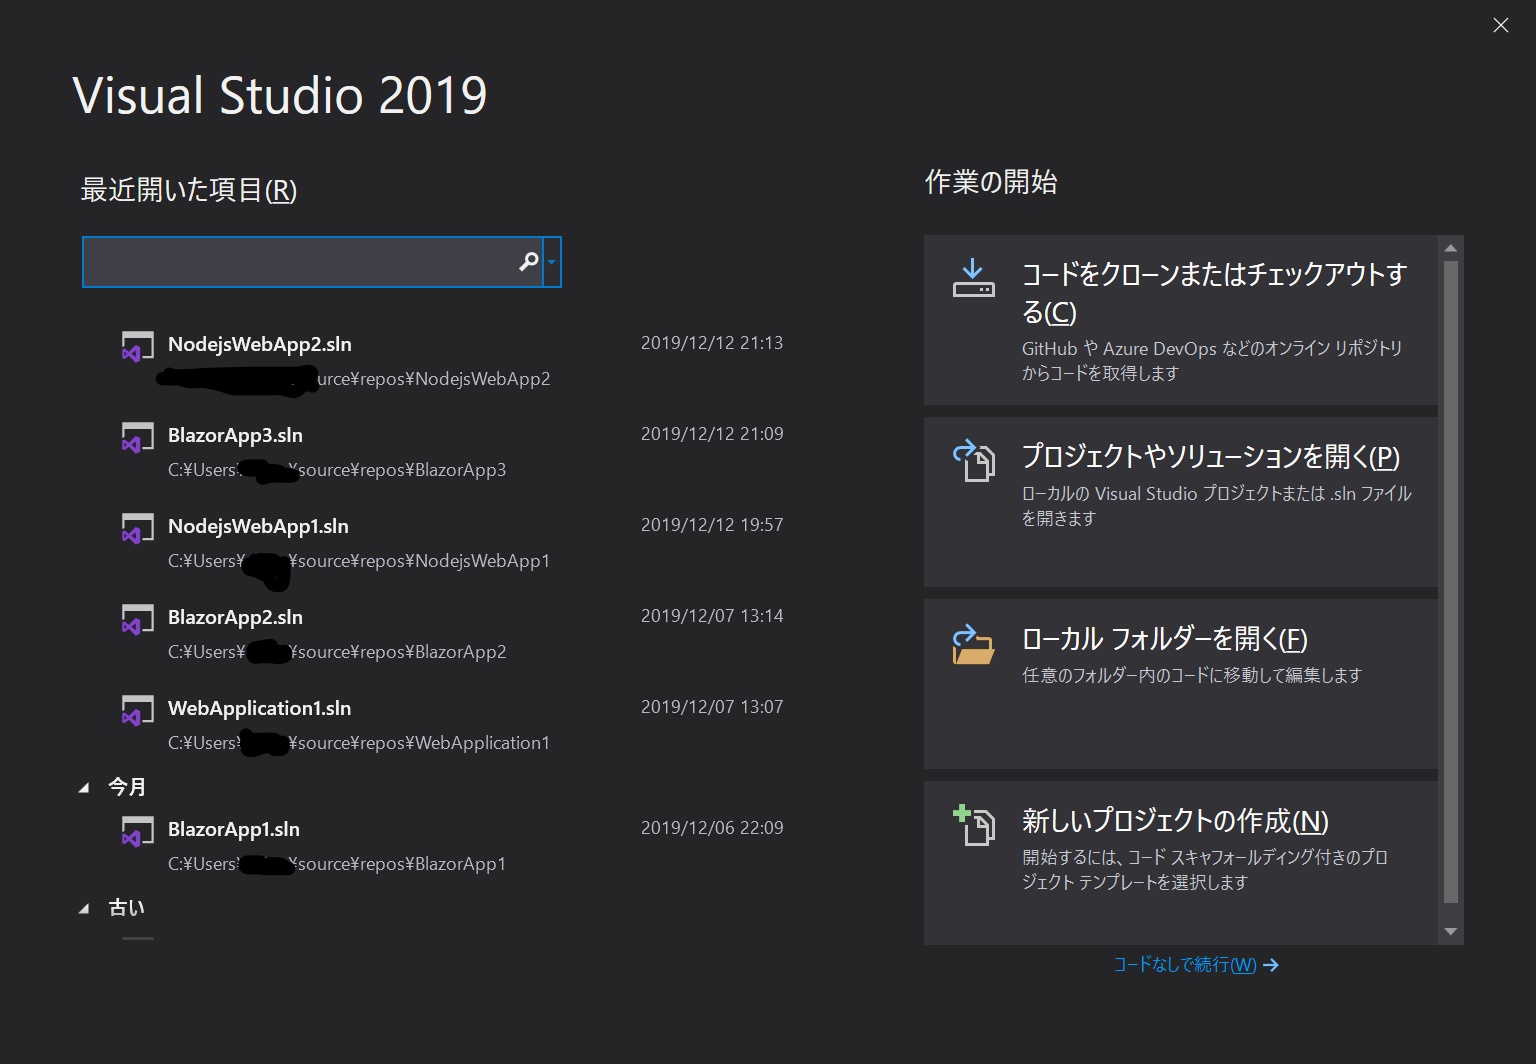Click the 2019/12/12 21:13 timestamp
1536x1064 pixels.
pos(712,343)
